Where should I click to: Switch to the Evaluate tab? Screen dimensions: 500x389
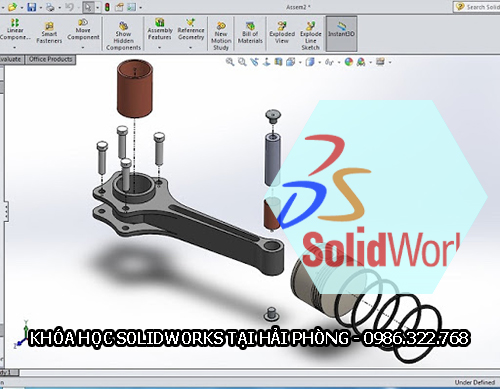point(11,59)
